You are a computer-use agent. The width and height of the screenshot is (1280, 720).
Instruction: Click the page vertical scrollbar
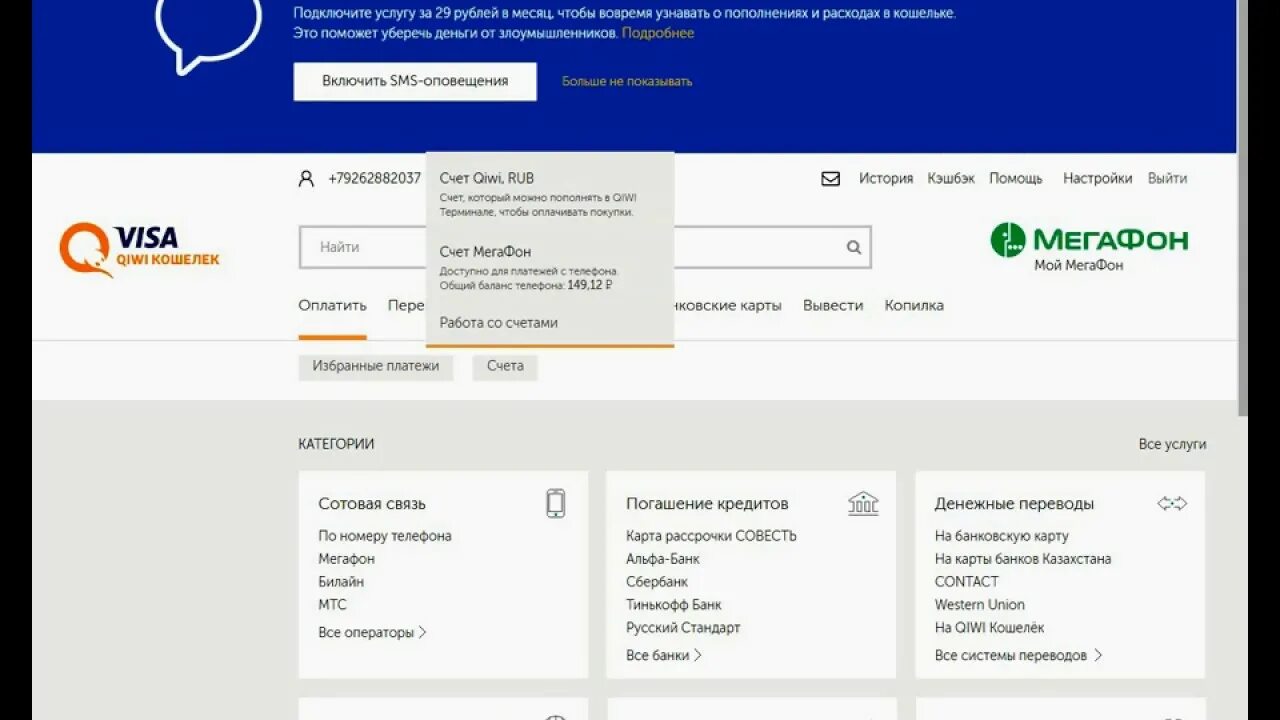point(1243,208)
